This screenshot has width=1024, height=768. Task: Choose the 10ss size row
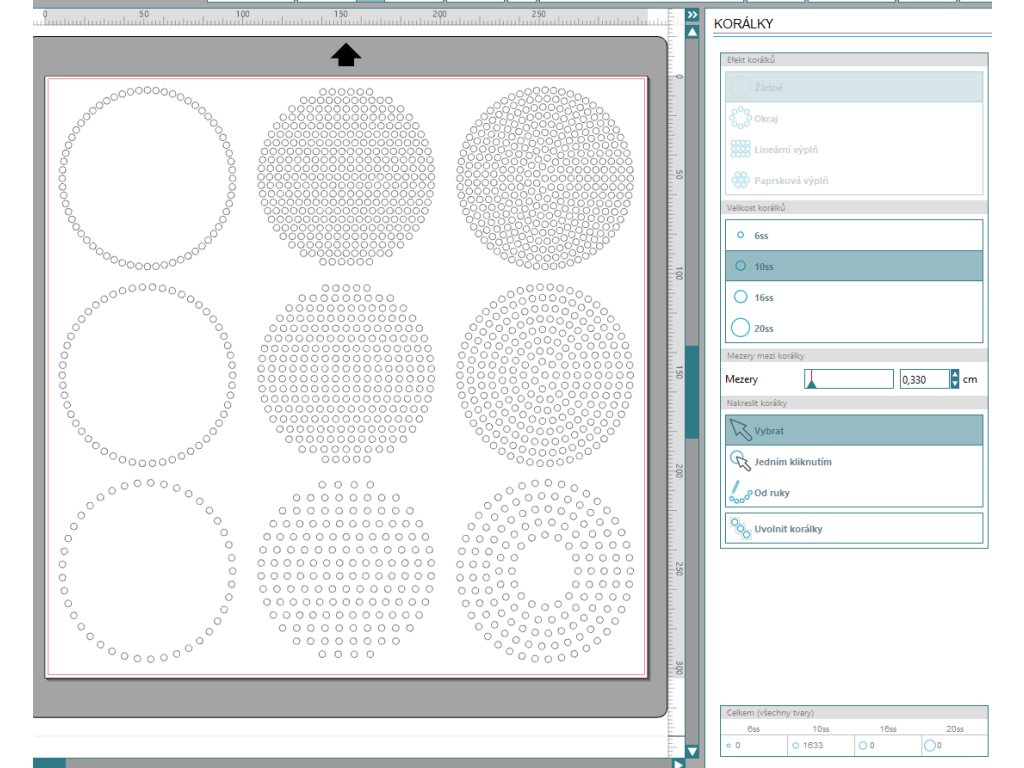pos(853,266)
